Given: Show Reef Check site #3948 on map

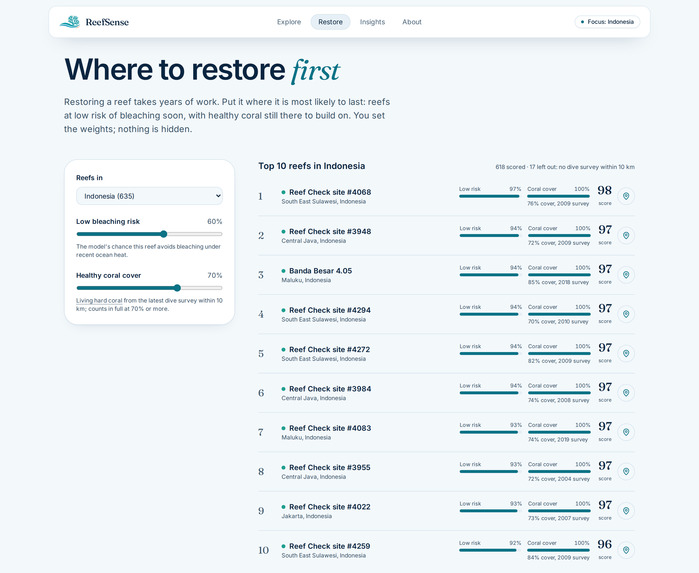Looking at the screenshot, I should tap(626, 235).
